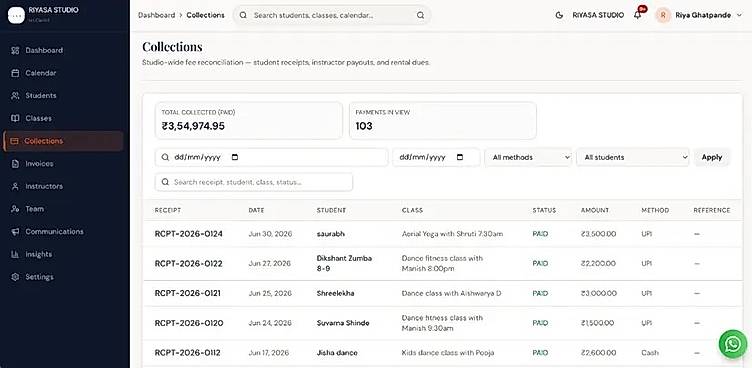752x368 pixels.
Task: Focus the top search students field
Action: tap(332, 15)
